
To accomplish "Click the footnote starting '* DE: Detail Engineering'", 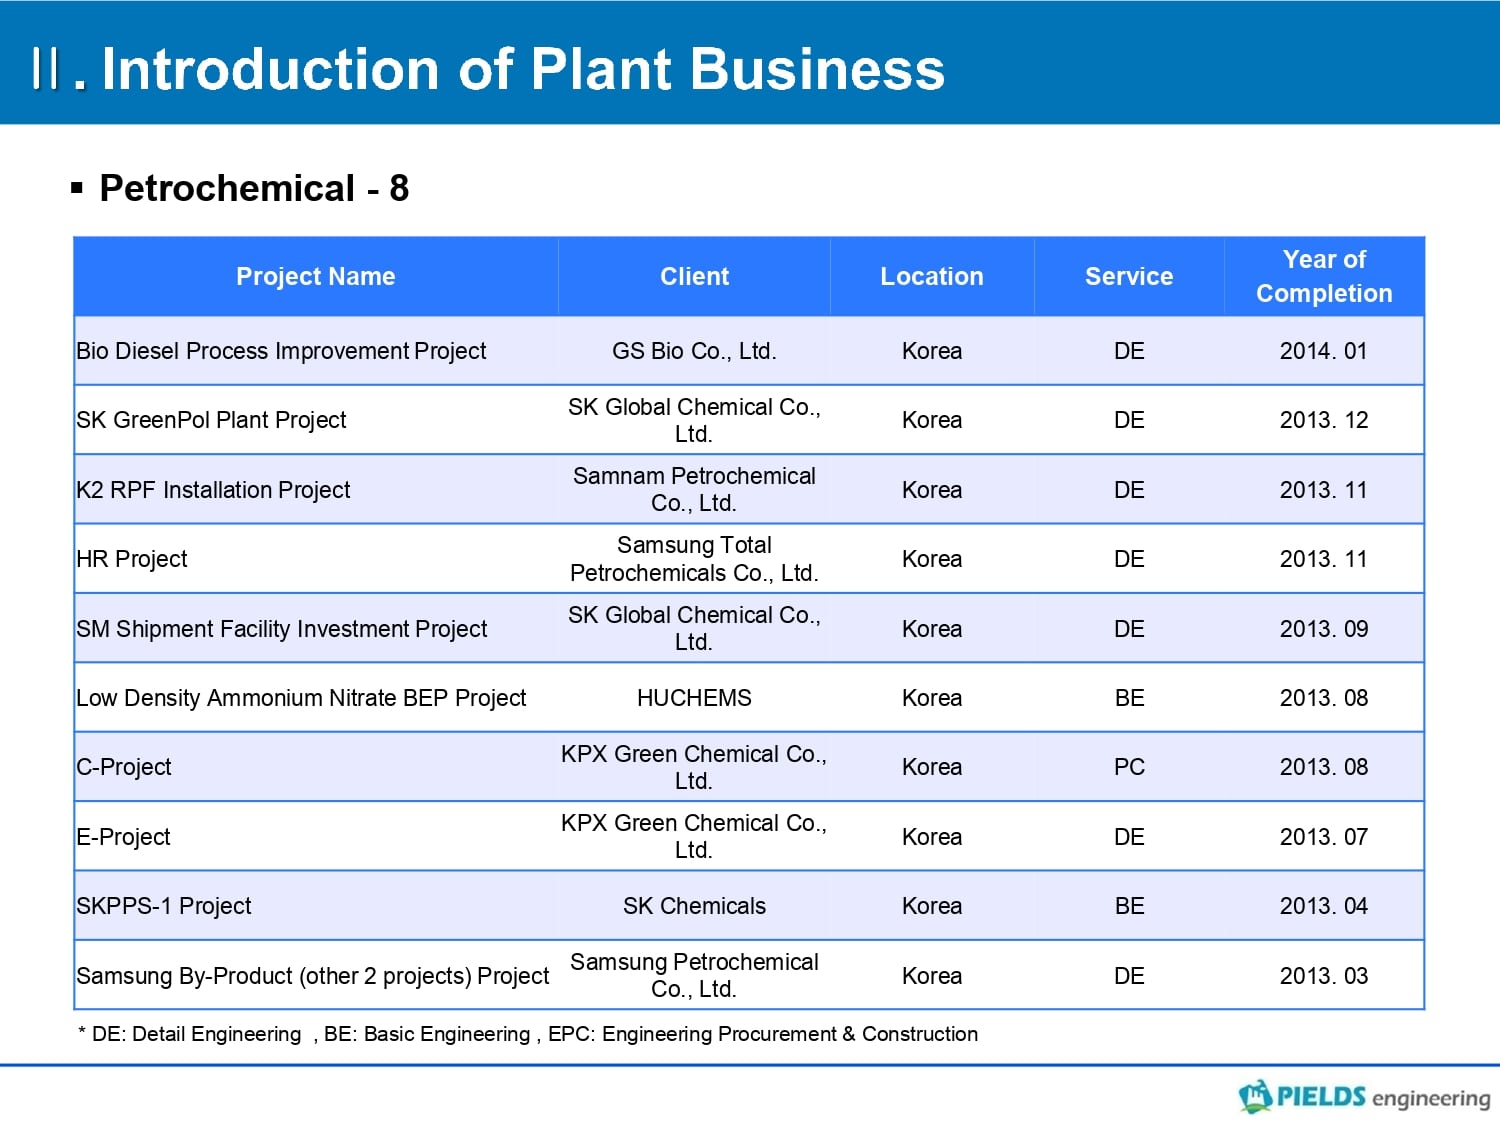I will point(528,1034).
